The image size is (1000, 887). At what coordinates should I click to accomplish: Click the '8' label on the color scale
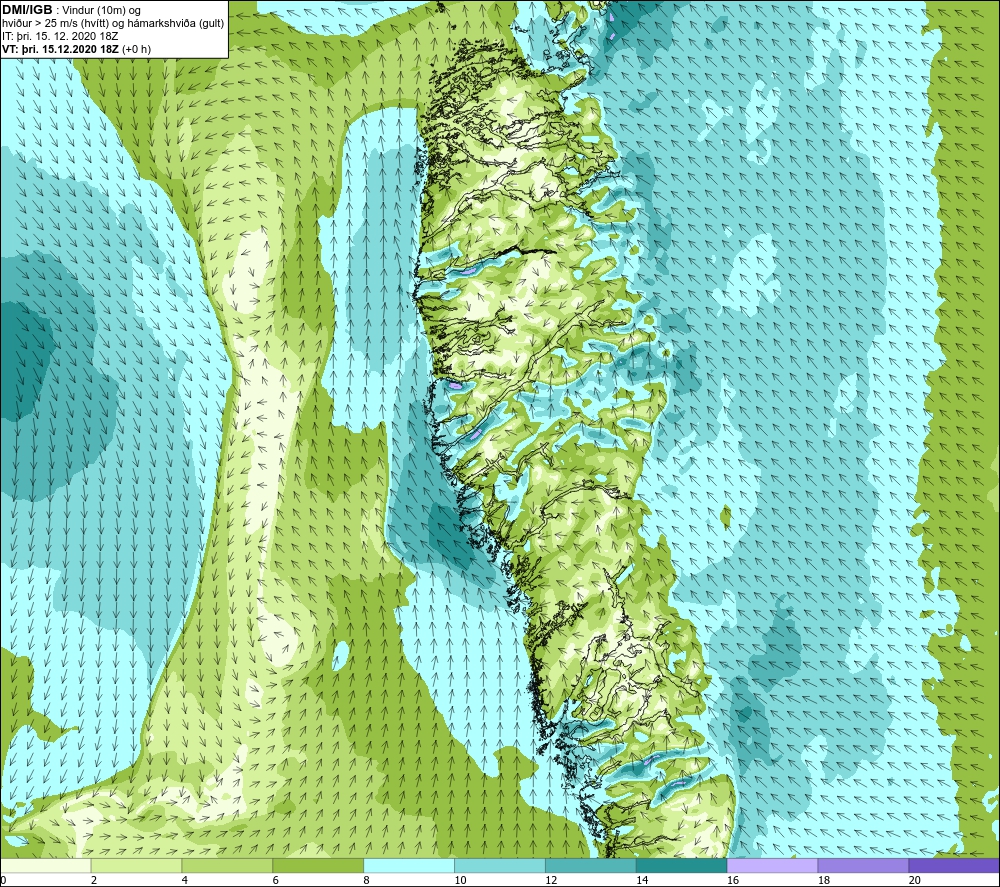click(x=367, y=880)
